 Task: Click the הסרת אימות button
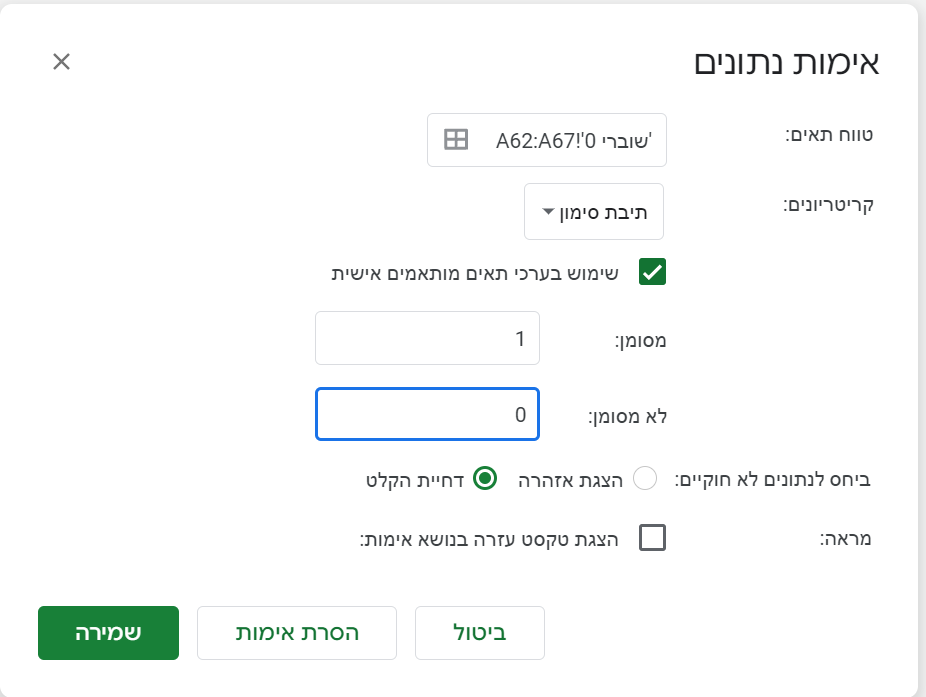[297, 633]
